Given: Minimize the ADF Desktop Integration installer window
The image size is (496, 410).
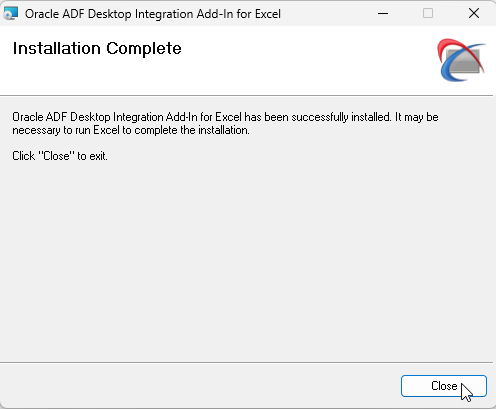Looking at the screenshot, I should (x=383, y=14).
